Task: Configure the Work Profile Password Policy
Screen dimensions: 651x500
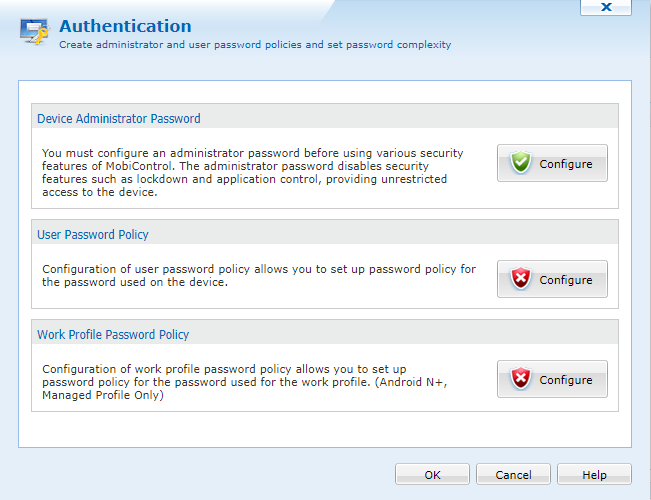Action: click(x=552, y=380)
